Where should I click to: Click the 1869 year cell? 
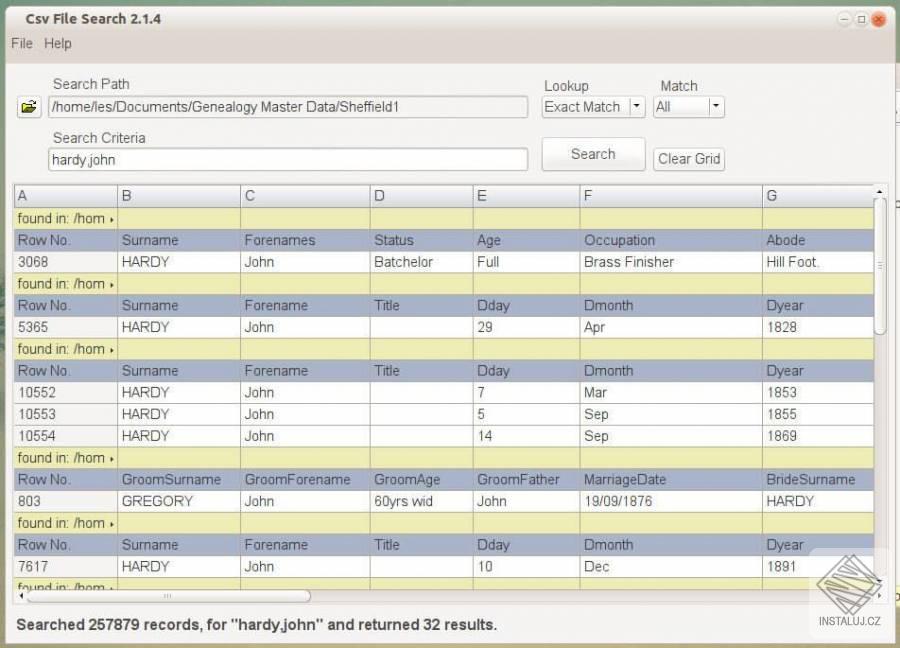[x=818, y=436]
